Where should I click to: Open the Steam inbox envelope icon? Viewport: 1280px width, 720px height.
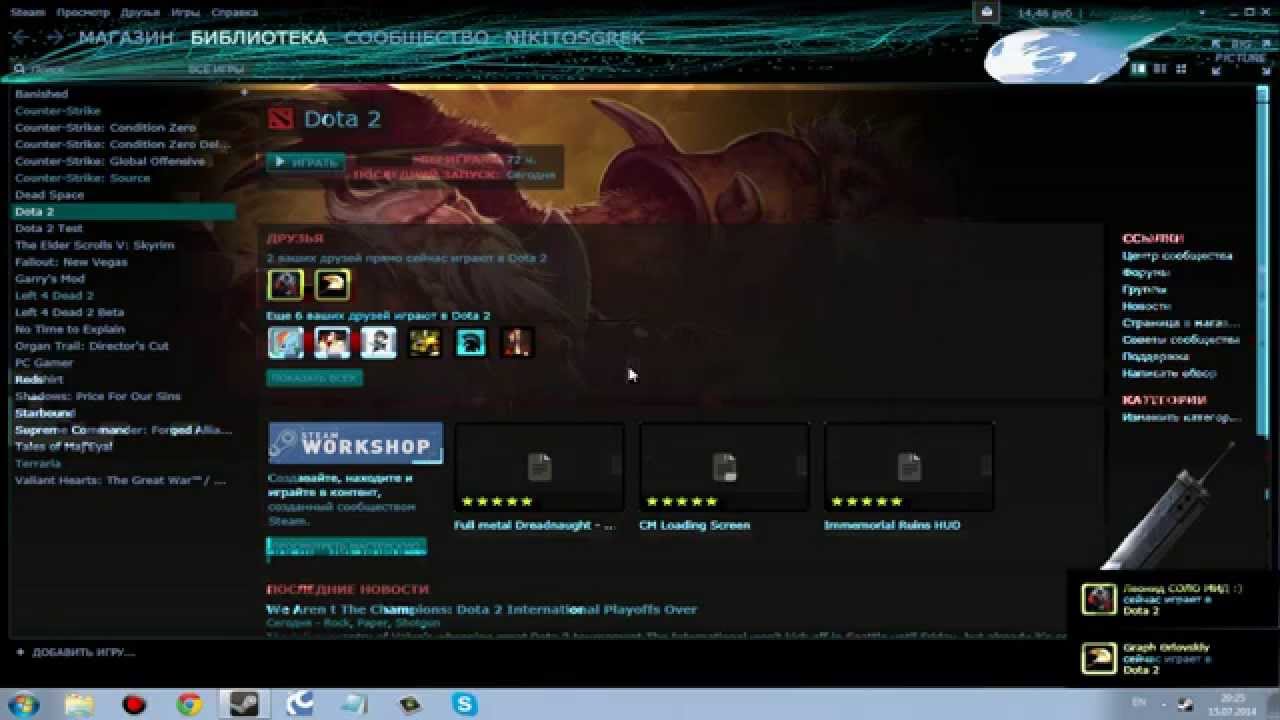pos(986,12)
